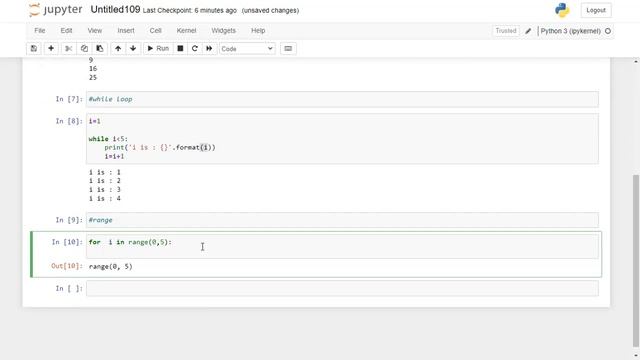This screenshot has width=640, height=360.
Task: Click in the #while loop cell
Action: pyautogui.click(x=342, y=99)
